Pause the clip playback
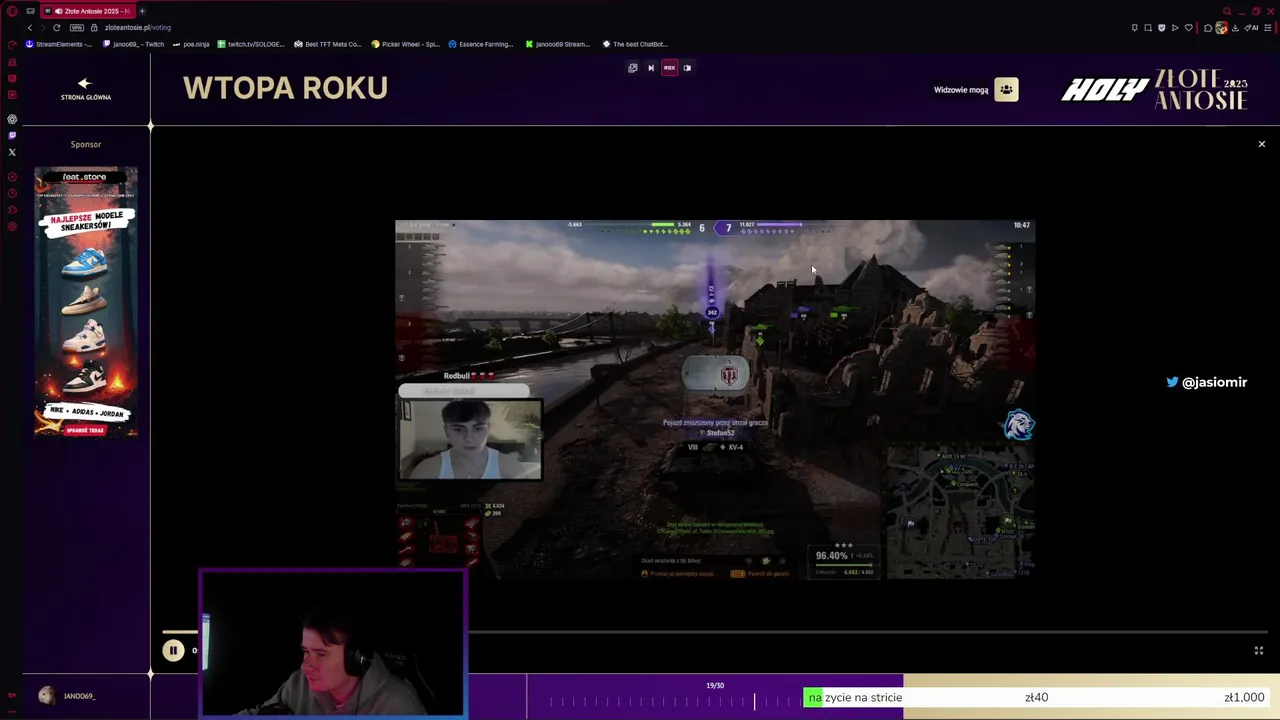This screenshot has width=1280, height=720. [173, 650]
